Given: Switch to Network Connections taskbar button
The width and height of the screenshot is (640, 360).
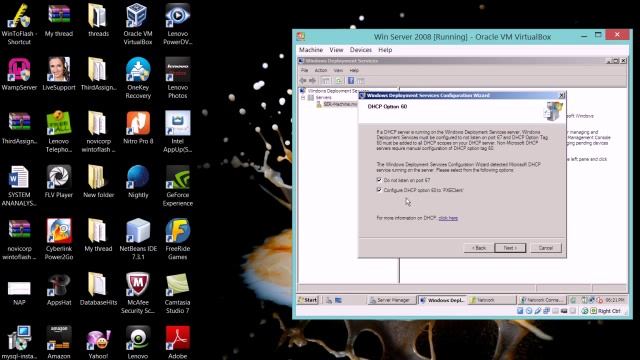Looking at the screenshot, I should 542,300.
